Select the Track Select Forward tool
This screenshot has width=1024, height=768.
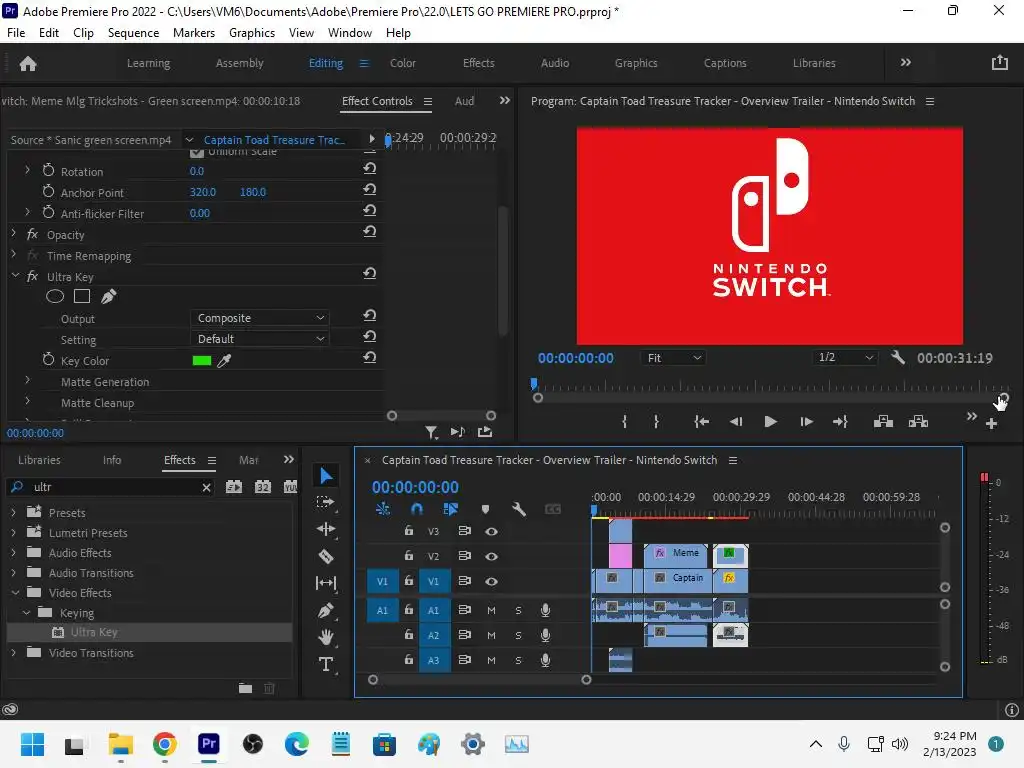pyautogui.click(x=325, y=502)
